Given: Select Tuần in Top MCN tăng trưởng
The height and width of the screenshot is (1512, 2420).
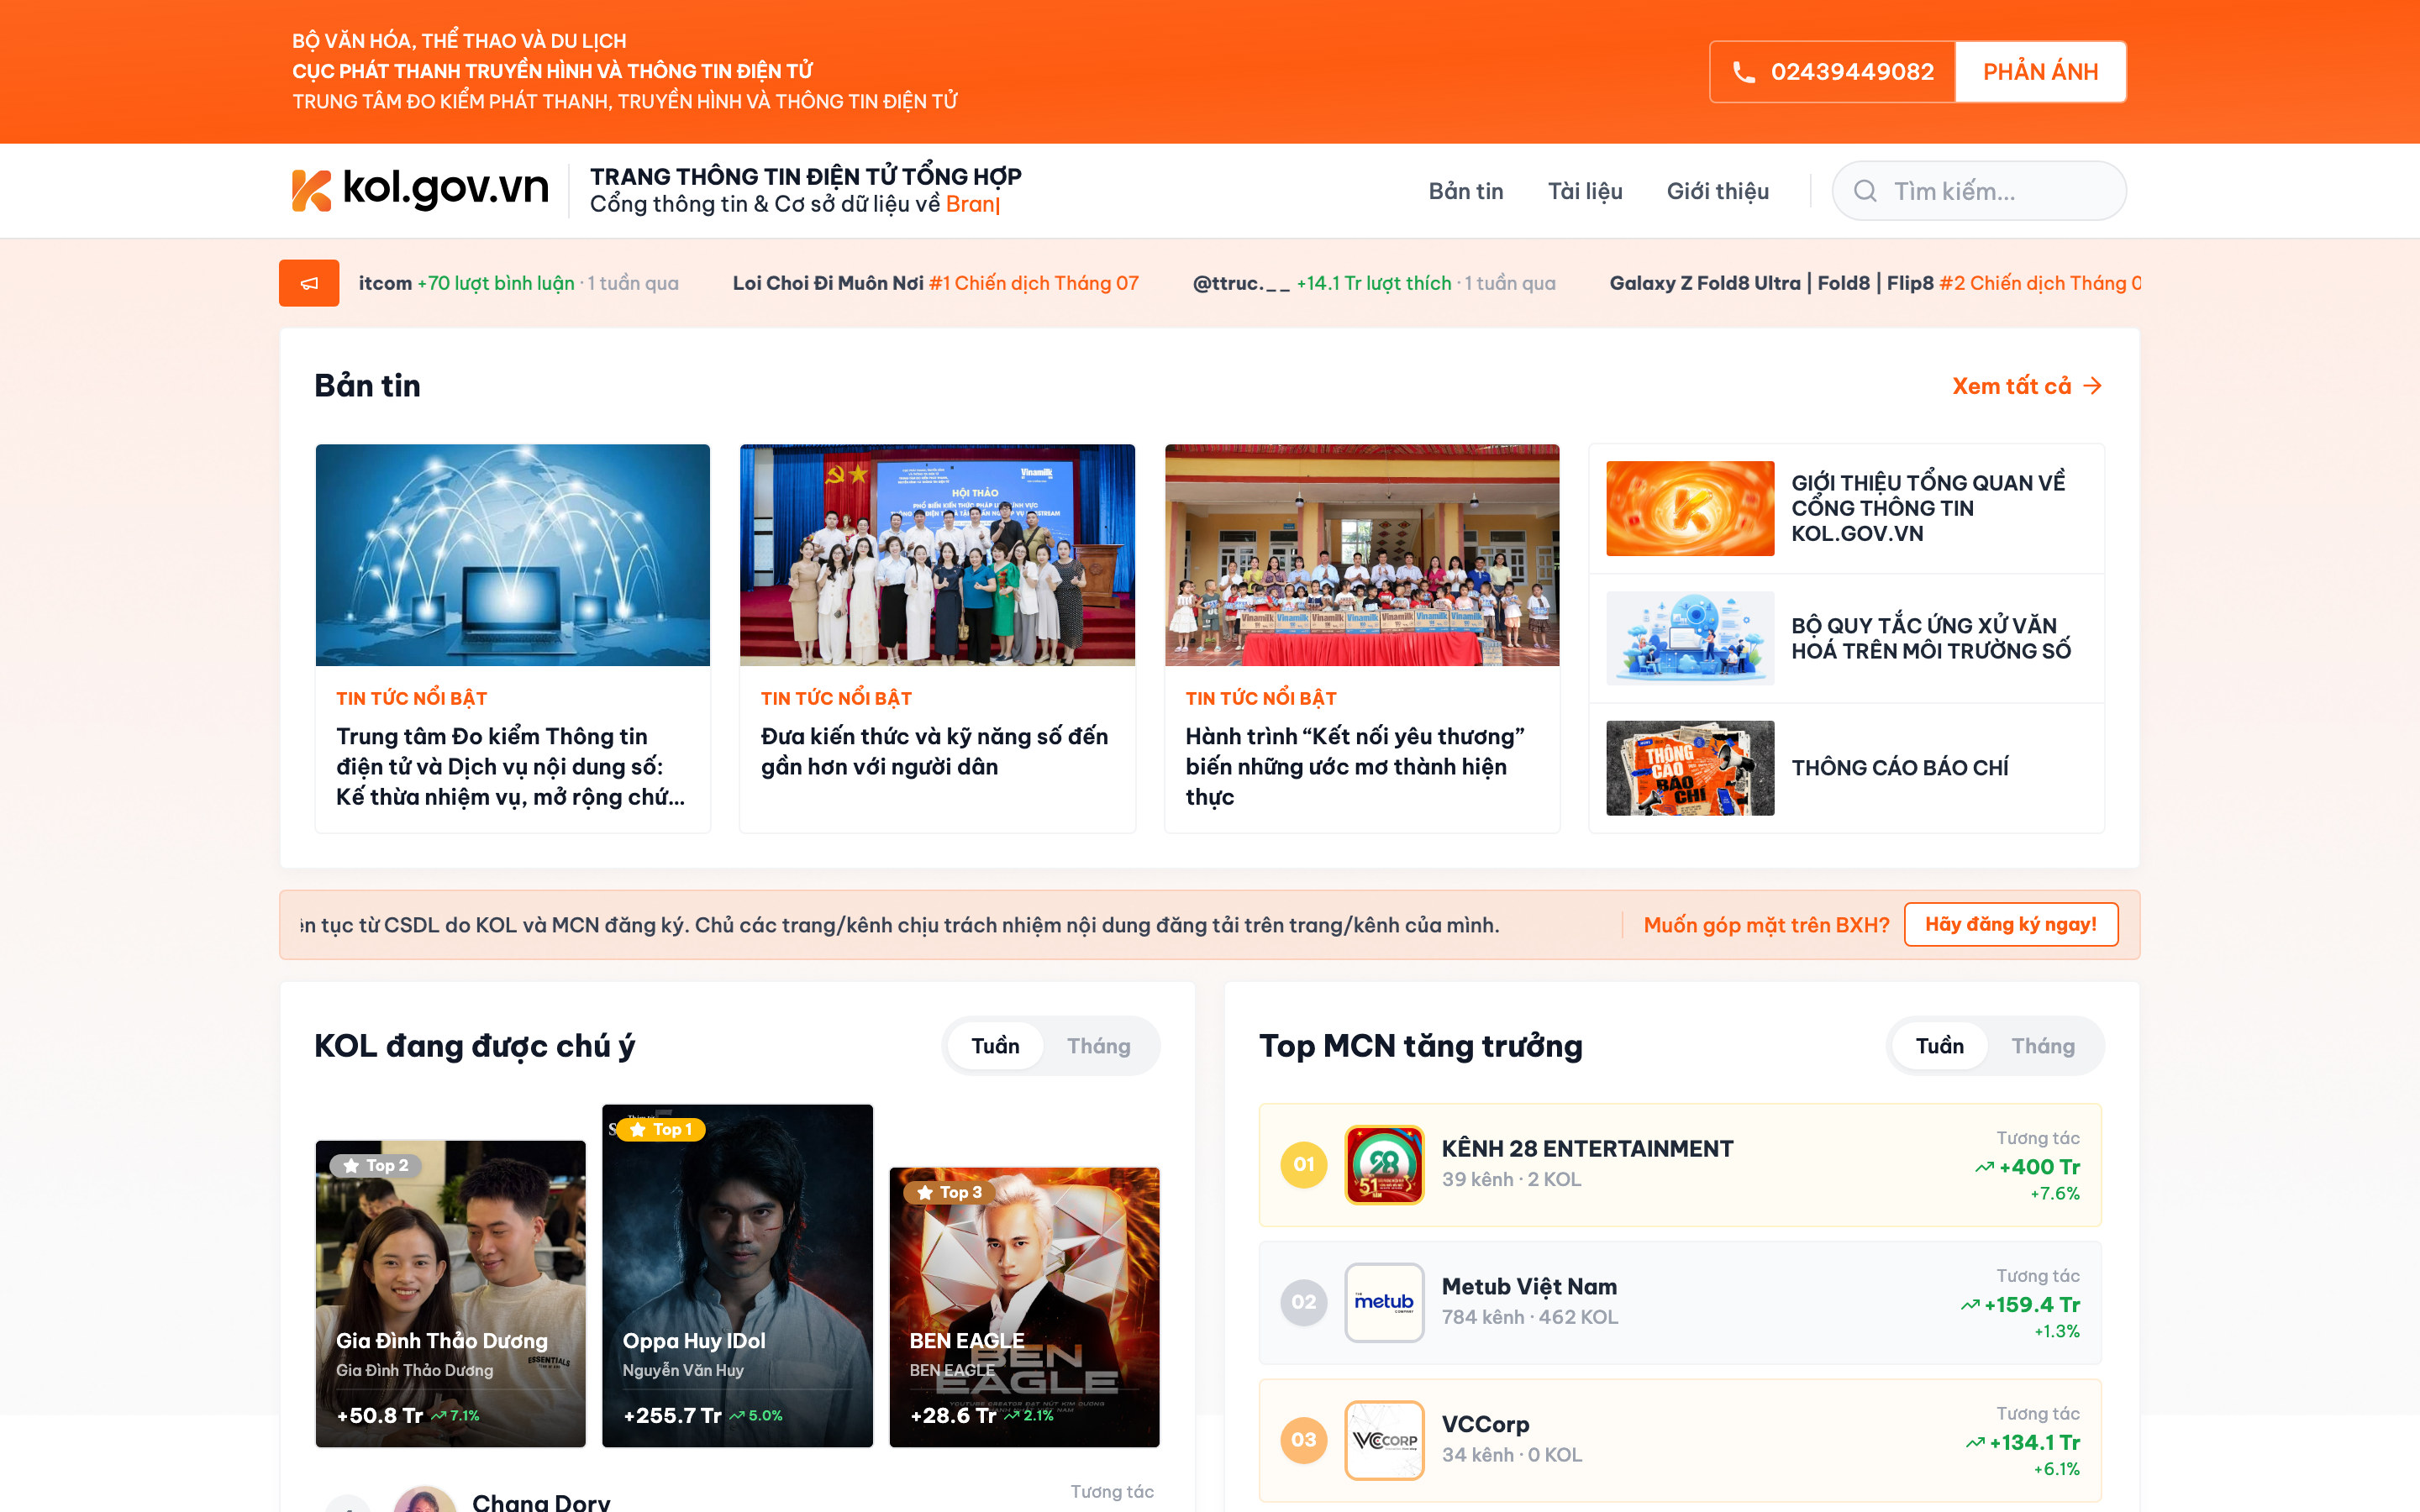Looking at the screenshot, I should [x=1939, y=1046].
